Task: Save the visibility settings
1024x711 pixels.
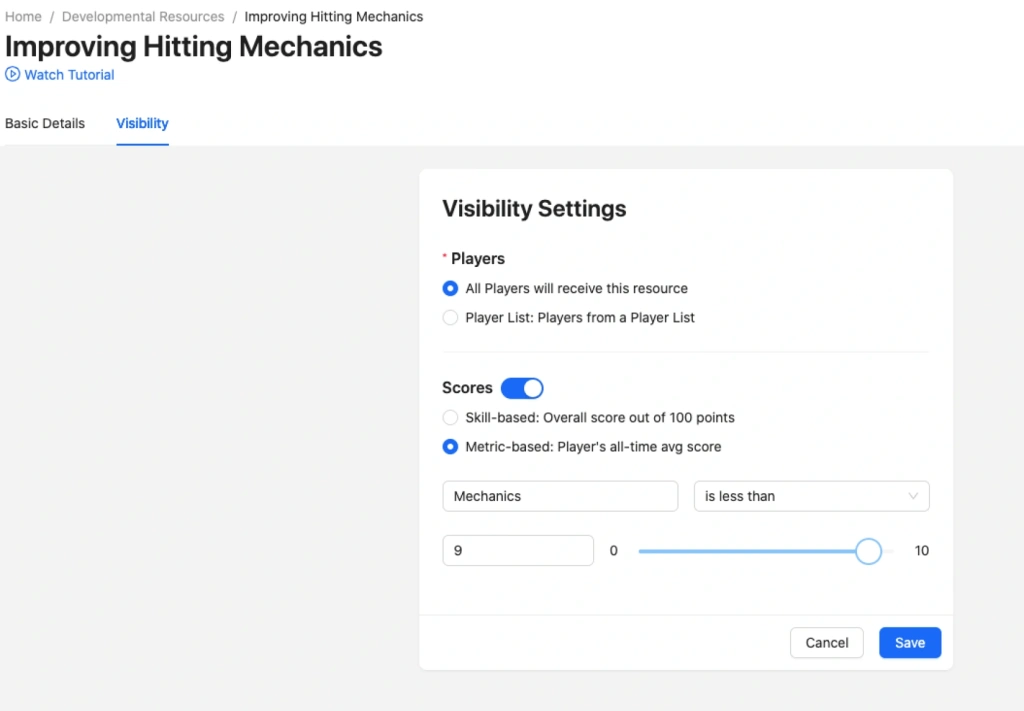Action: pyautogui.click(x=909, y=643)
